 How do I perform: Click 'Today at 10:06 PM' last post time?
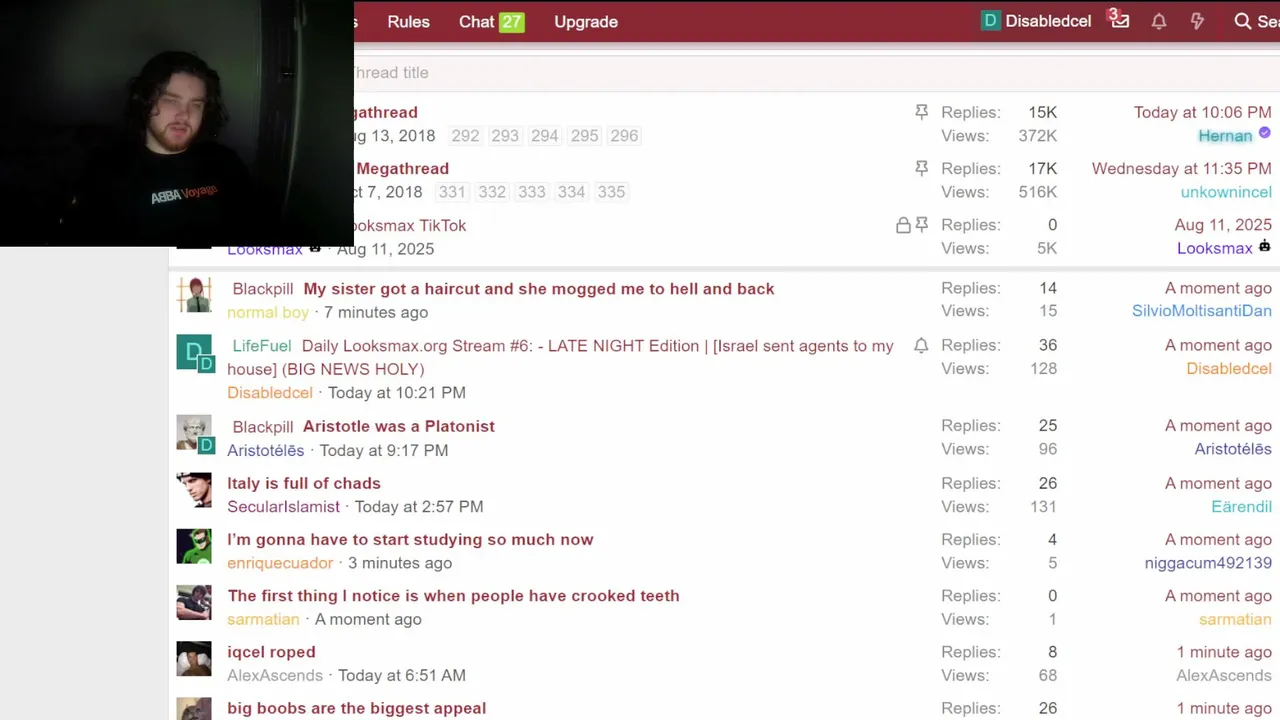click(x=1203, y=113)
